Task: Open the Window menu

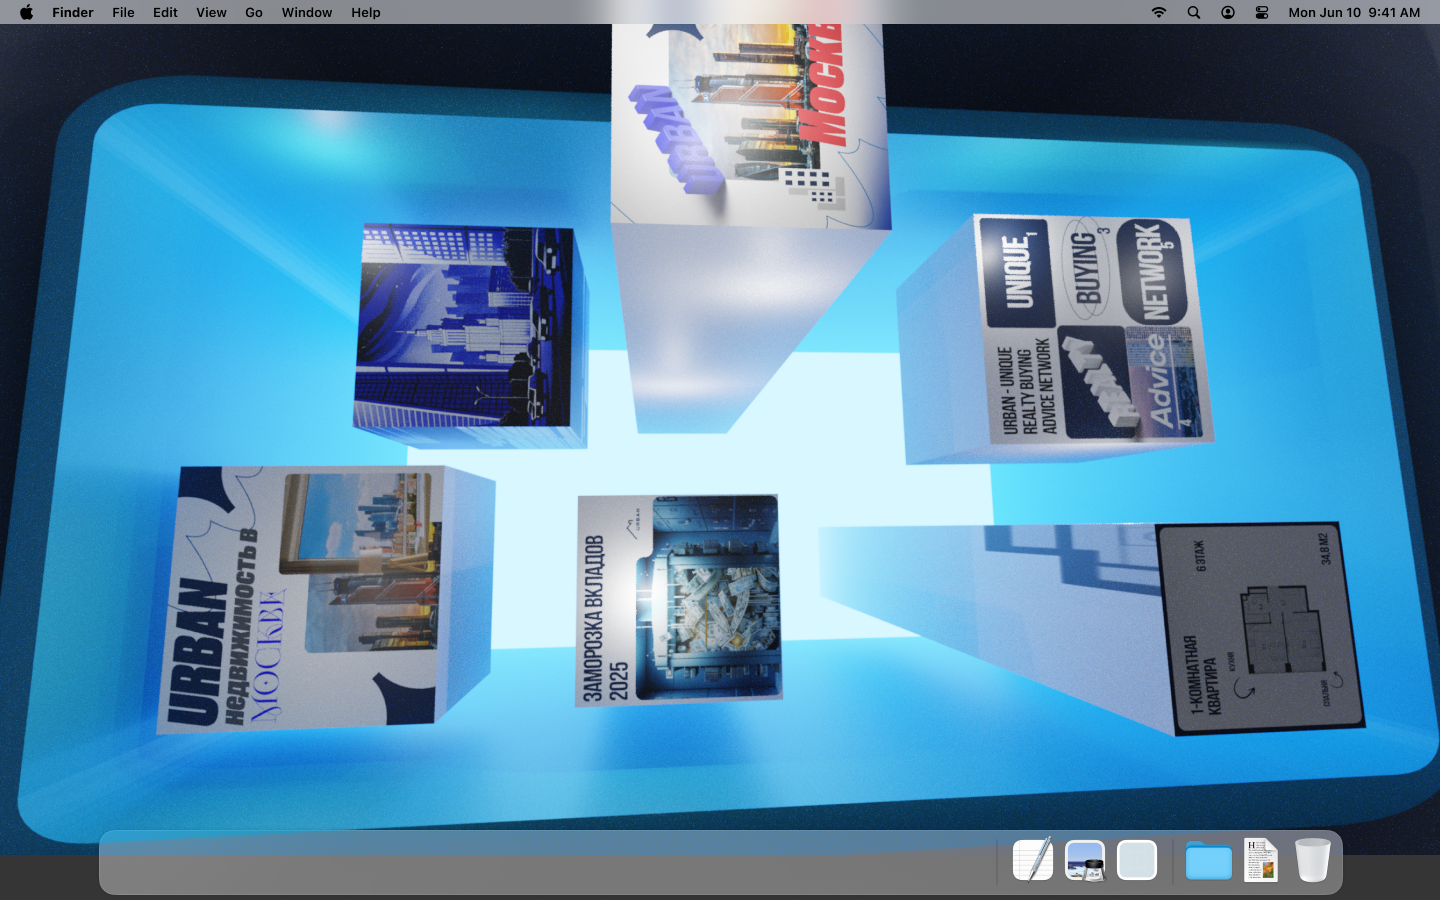Action: (307, 12)
